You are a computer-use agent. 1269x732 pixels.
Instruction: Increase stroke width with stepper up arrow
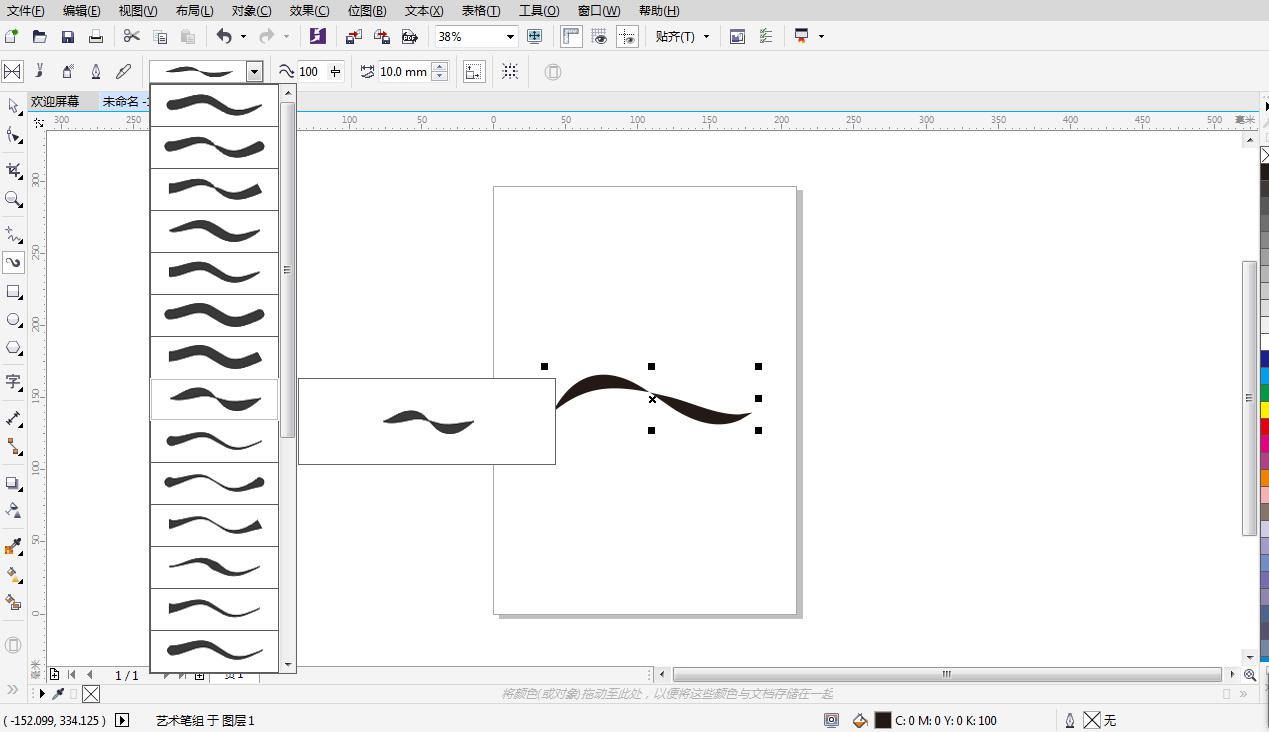439,66
